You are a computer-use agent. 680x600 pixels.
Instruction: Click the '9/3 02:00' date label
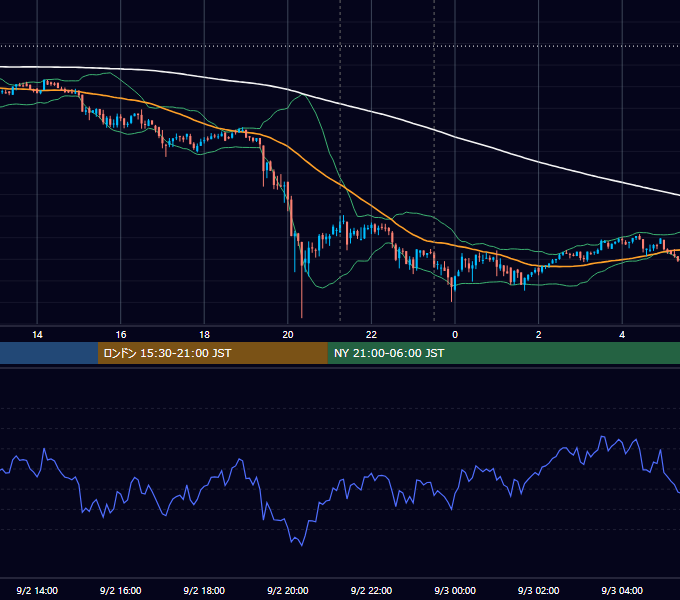[539, 590]
